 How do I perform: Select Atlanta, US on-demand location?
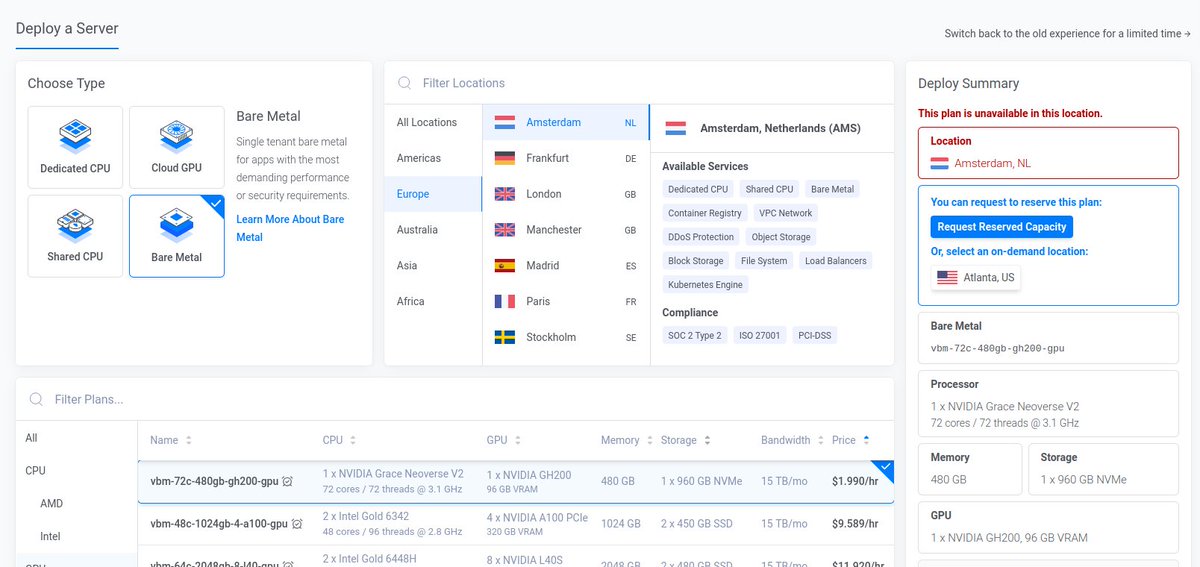976,277
